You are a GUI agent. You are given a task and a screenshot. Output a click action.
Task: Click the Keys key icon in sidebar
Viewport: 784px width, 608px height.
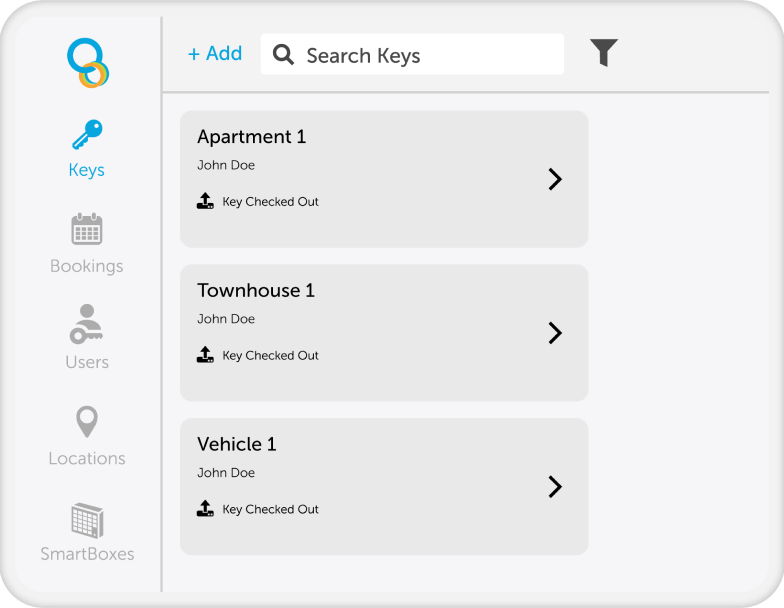pyautogui.click(x=87, y=134)
